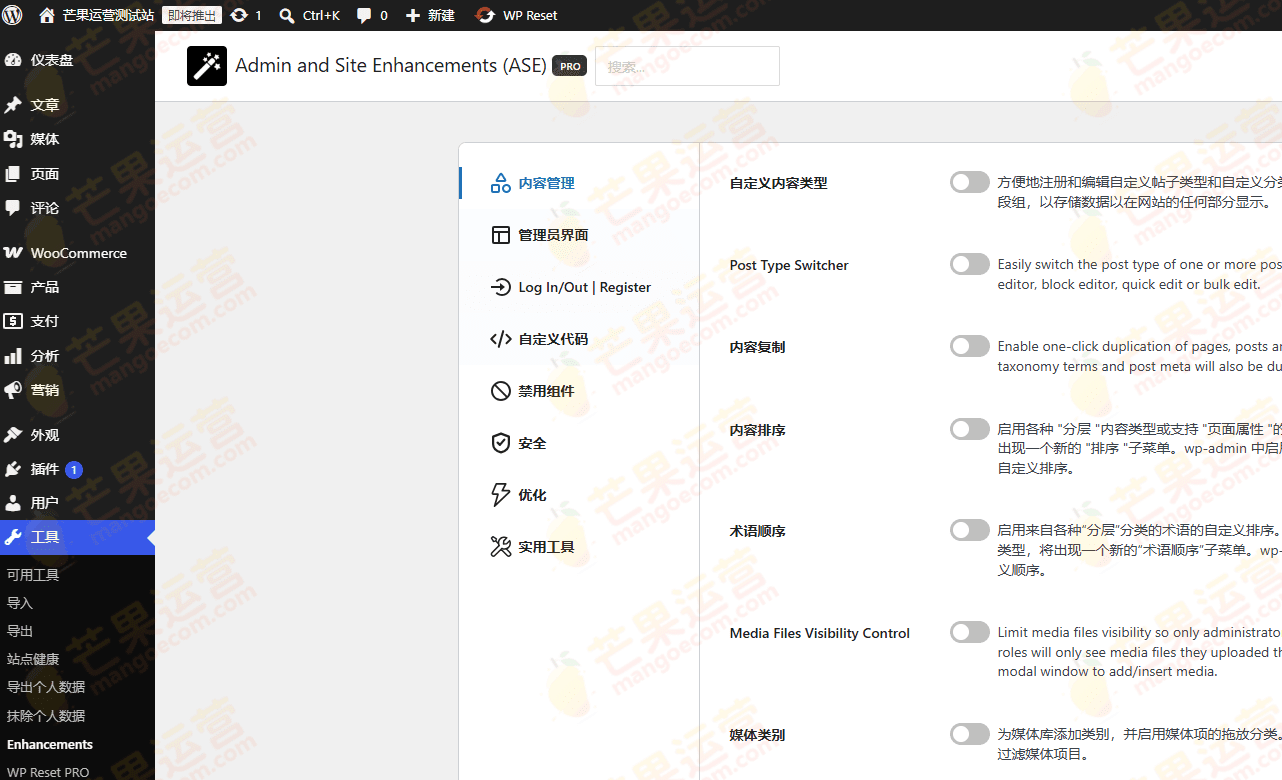Click the WP Reset logo icon

tap(485, 15)
